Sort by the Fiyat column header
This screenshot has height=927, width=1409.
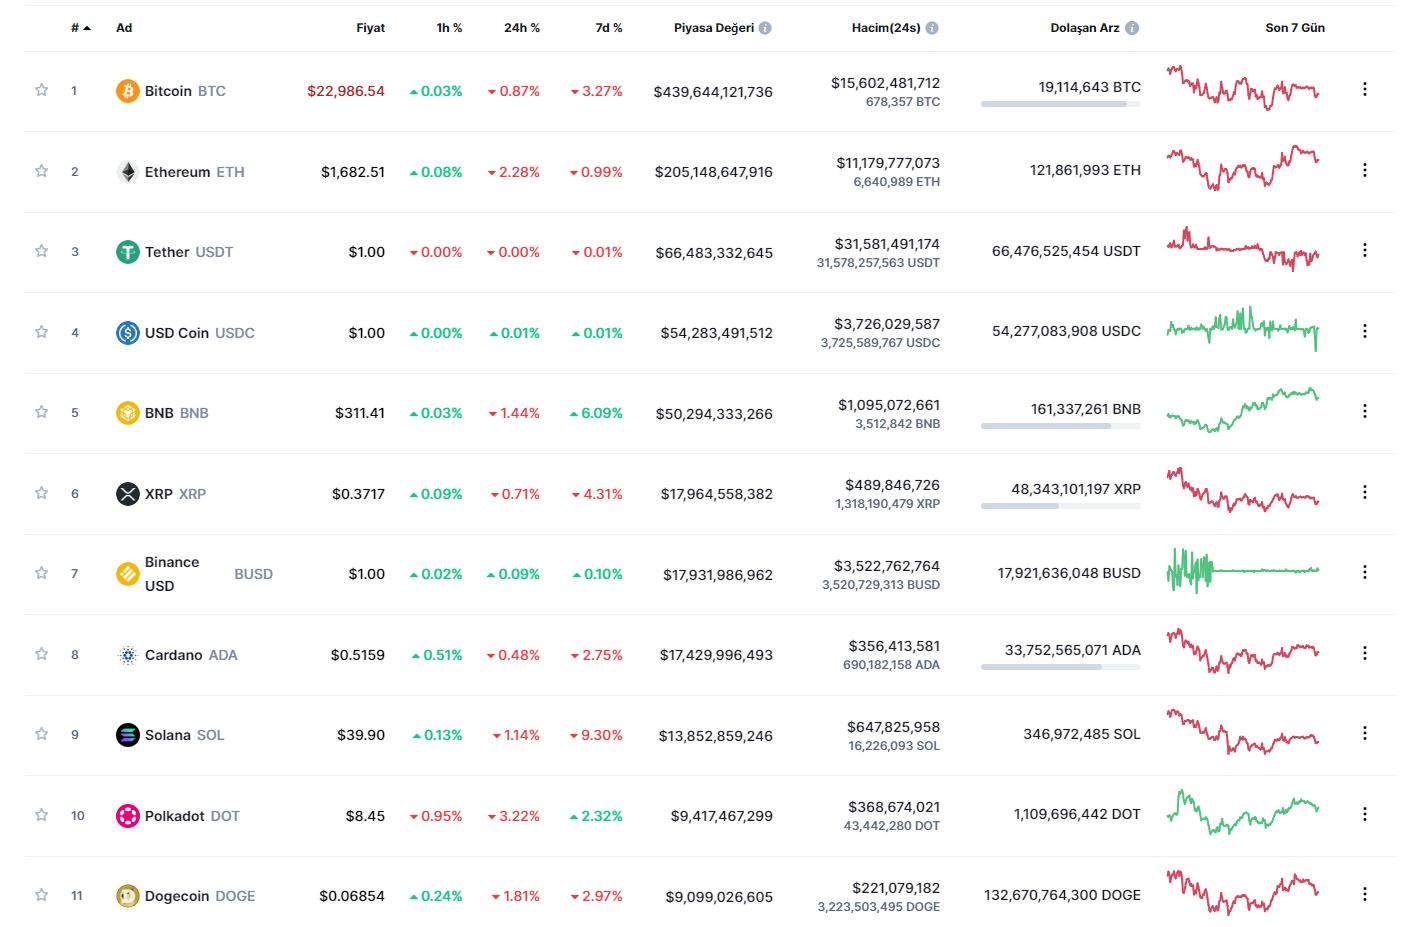tap(370, 28)
